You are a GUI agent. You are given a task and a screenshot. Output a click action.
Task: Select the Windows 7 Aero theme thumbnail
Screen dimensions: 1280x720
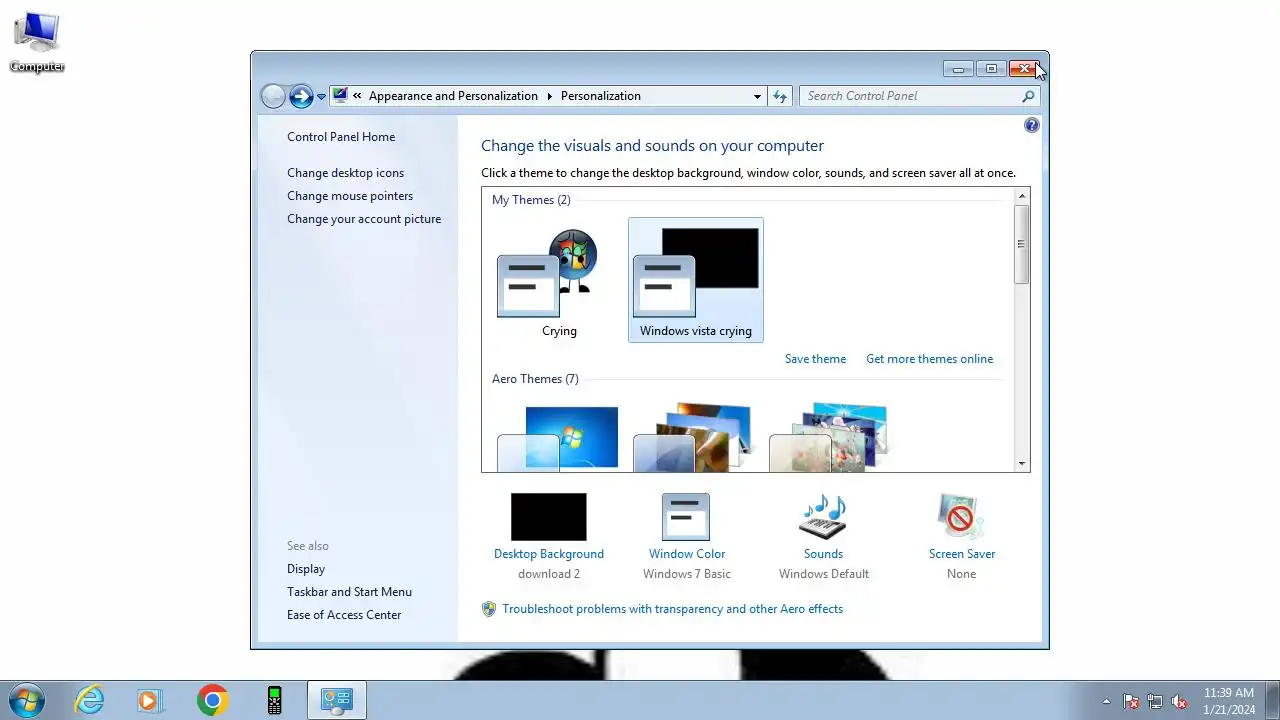pyautogui.click(x=558, y=438)
